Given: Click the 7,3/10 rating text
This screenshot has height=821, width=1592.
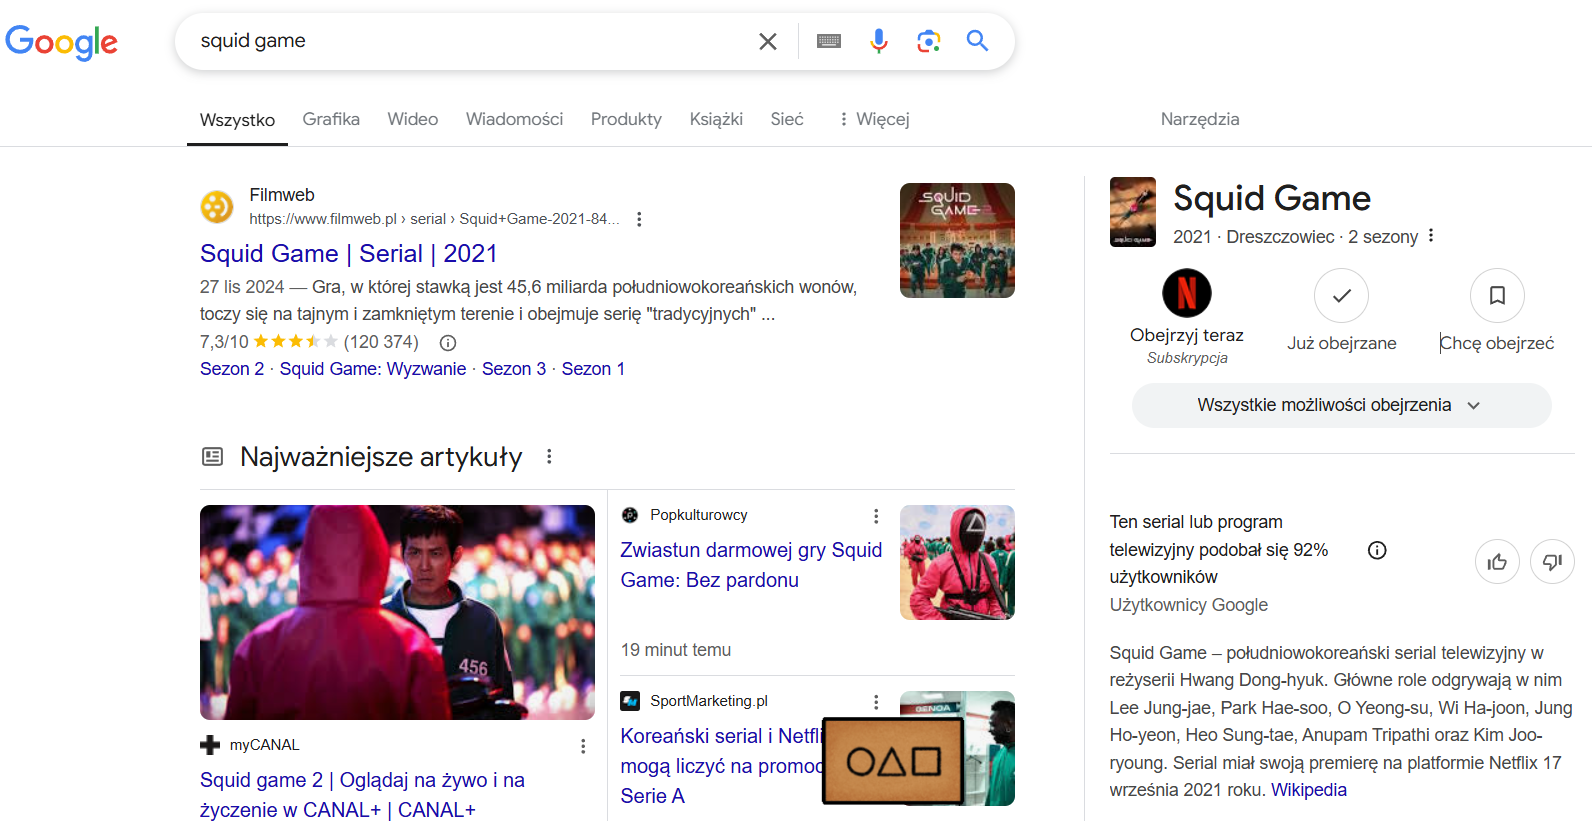Looking at the screenshot, I should (224, 342).
